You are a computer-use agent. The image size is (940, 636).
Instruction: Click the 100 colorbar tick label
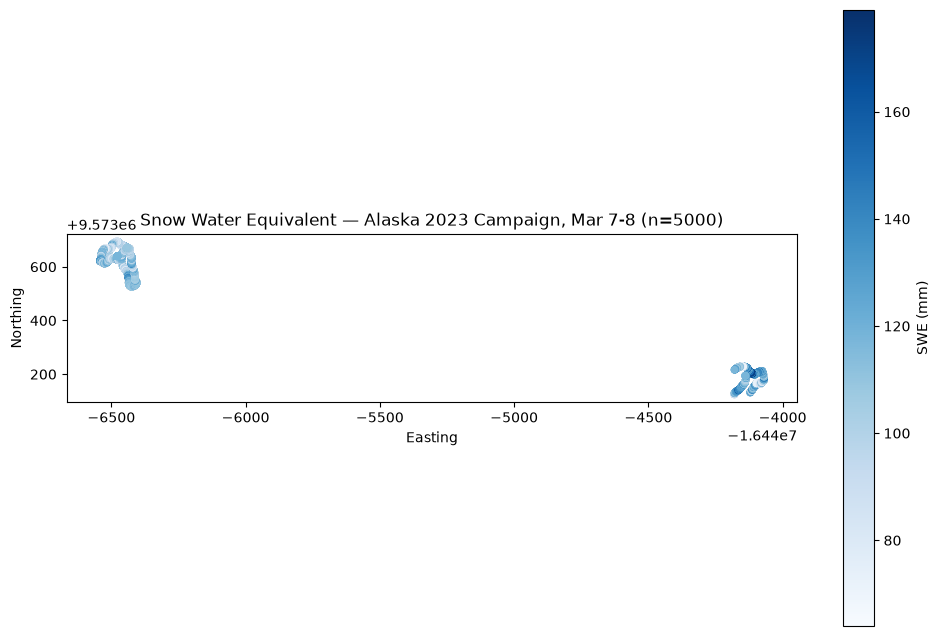tap(897, 433)
